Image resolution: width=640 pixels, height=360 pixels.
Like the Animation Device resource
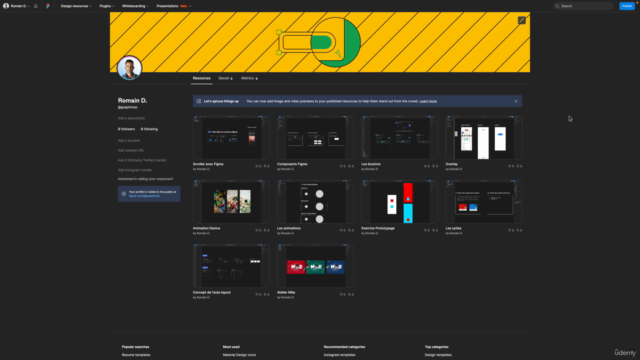coord(257,230)
